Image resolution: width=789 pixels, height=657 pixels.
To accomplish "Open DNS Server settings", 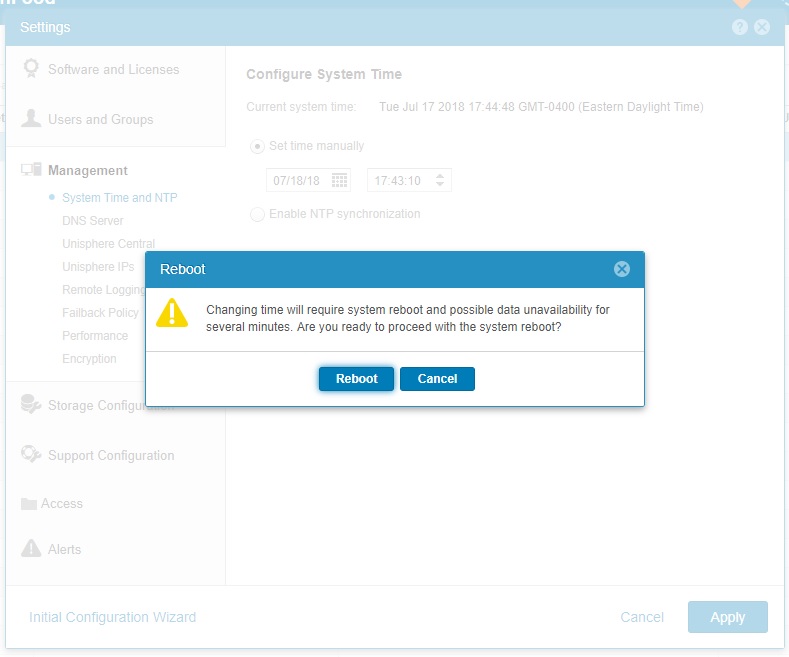I will 93,221.
